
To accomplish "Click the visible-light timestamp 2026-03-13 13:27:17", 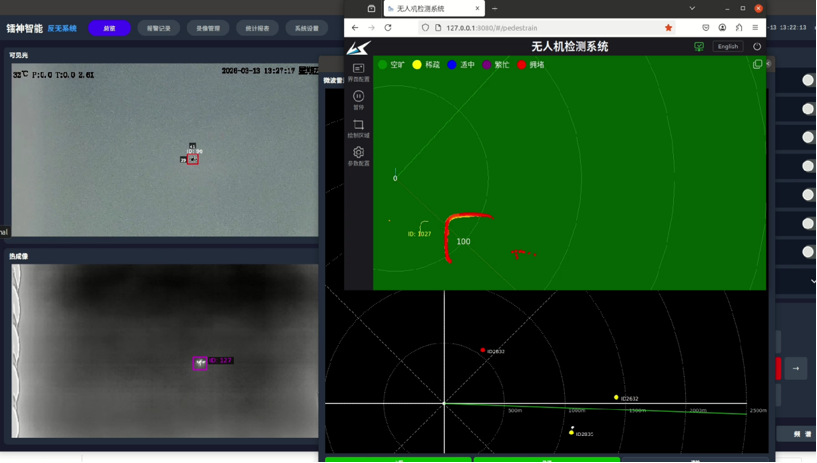I will coord(258,70).
